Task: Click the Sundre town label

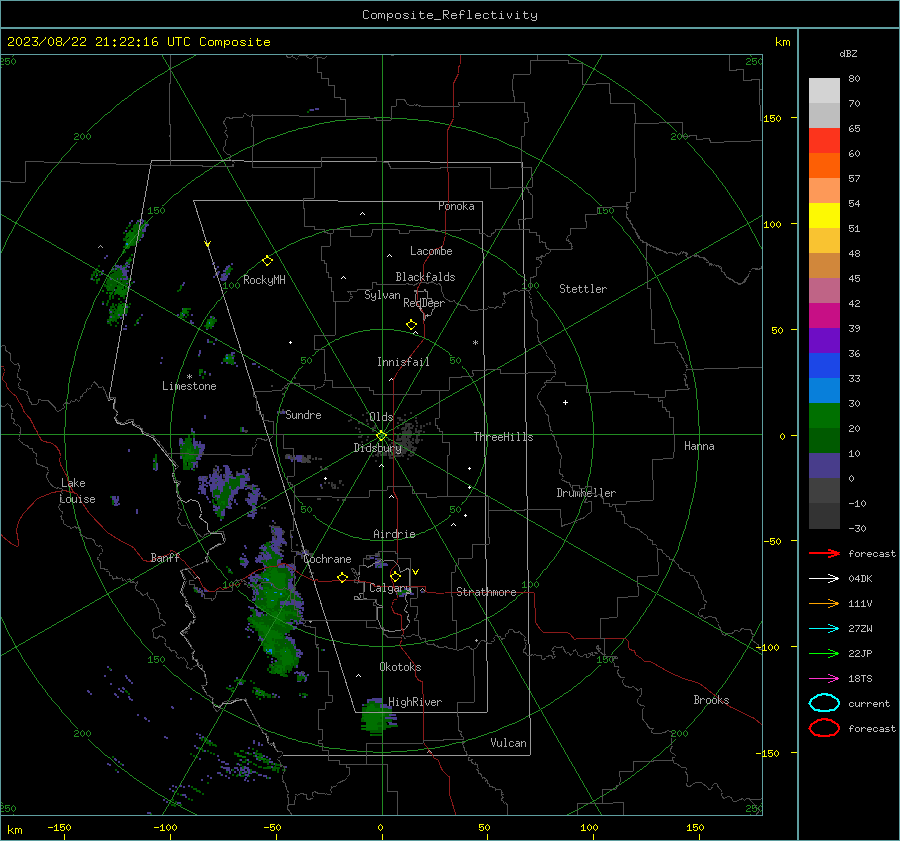Action: point(303,415)
